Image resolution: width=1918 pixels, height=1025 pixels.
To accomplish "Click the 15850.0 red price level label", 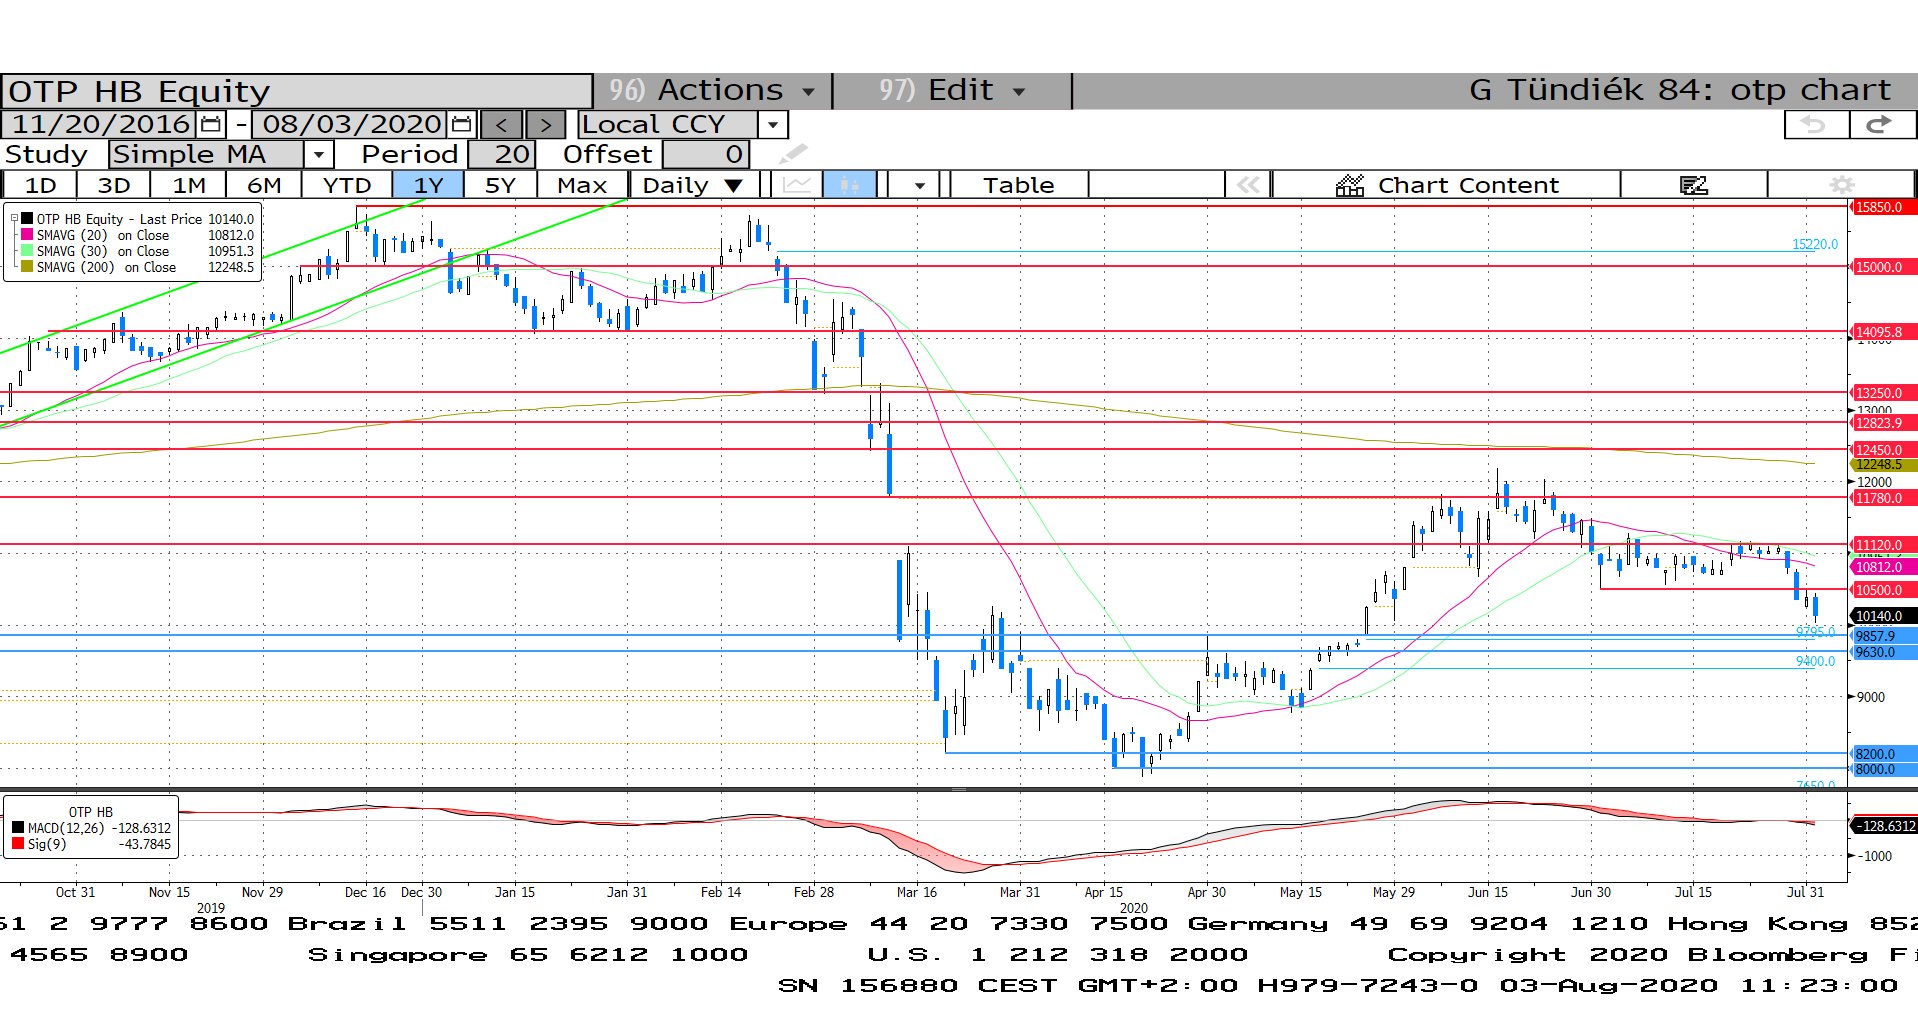I will [1884, 207].
